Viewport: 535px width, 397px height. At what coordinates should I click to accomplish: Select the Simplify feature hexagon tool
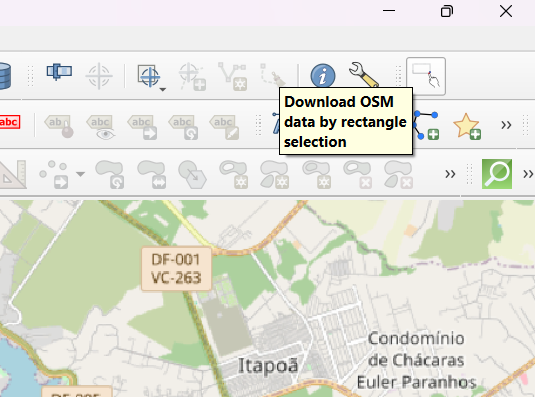[x=192, y=174]
